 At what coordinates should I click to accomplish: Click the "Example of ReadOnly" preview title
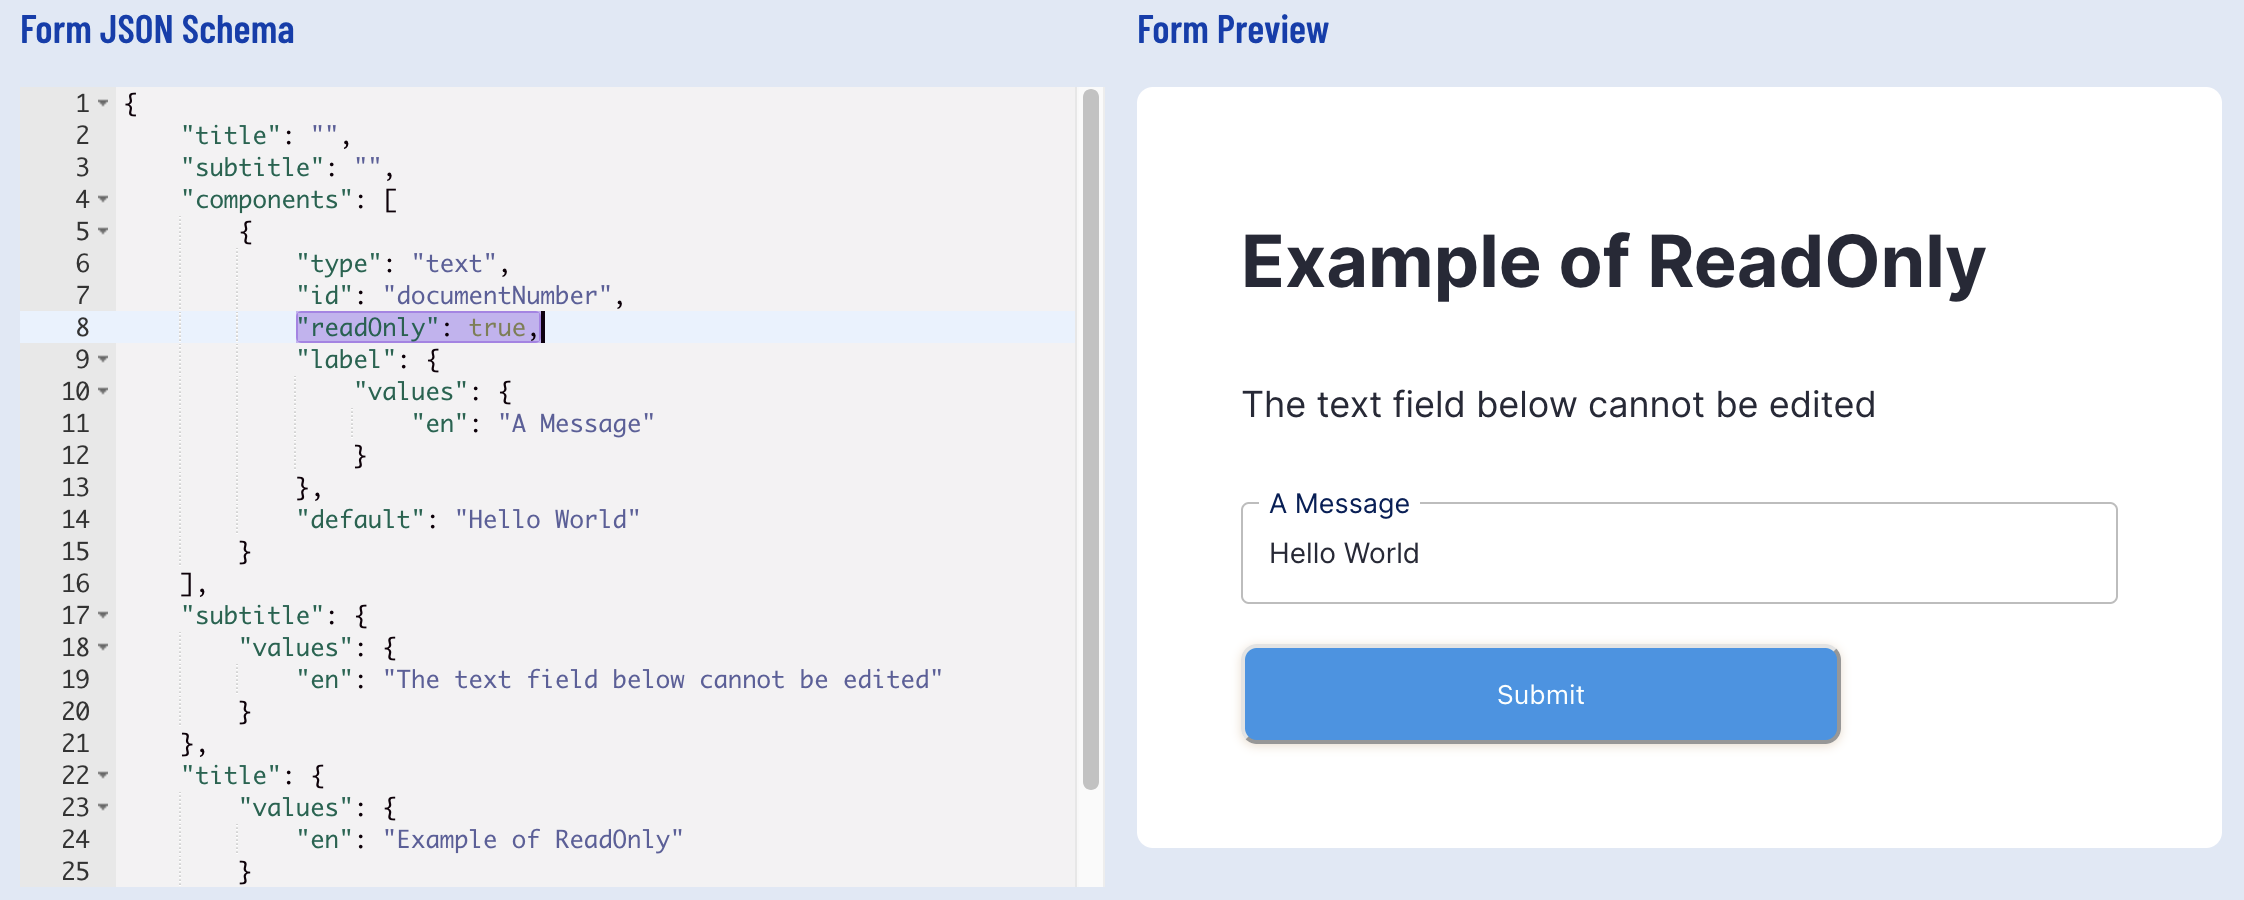pos(1612,262)
